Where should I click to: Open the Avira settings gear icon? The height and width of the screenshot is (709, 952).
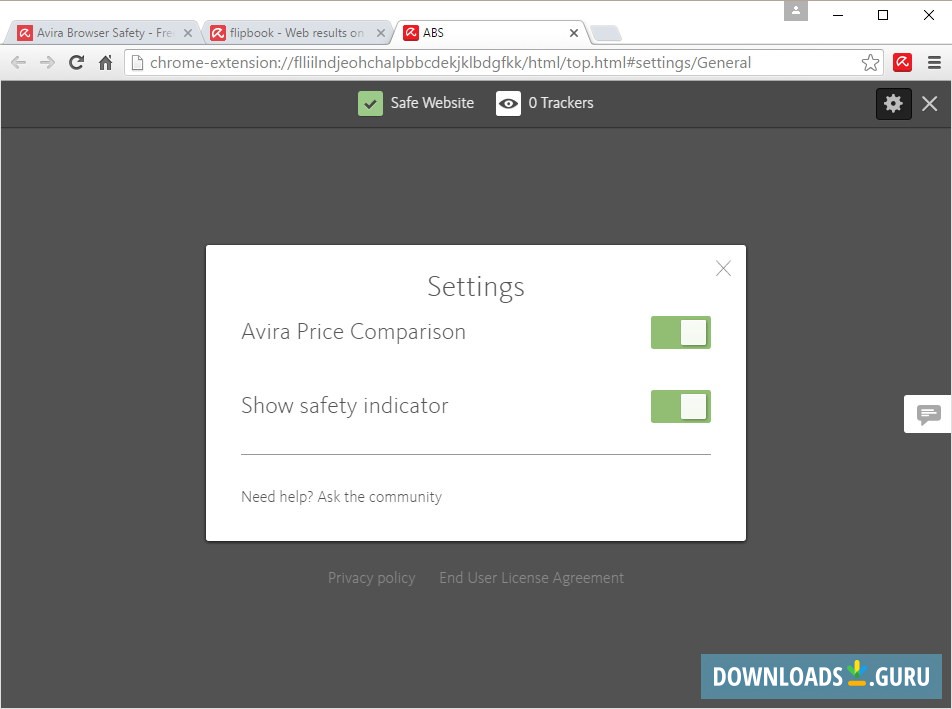pos(893,103)
